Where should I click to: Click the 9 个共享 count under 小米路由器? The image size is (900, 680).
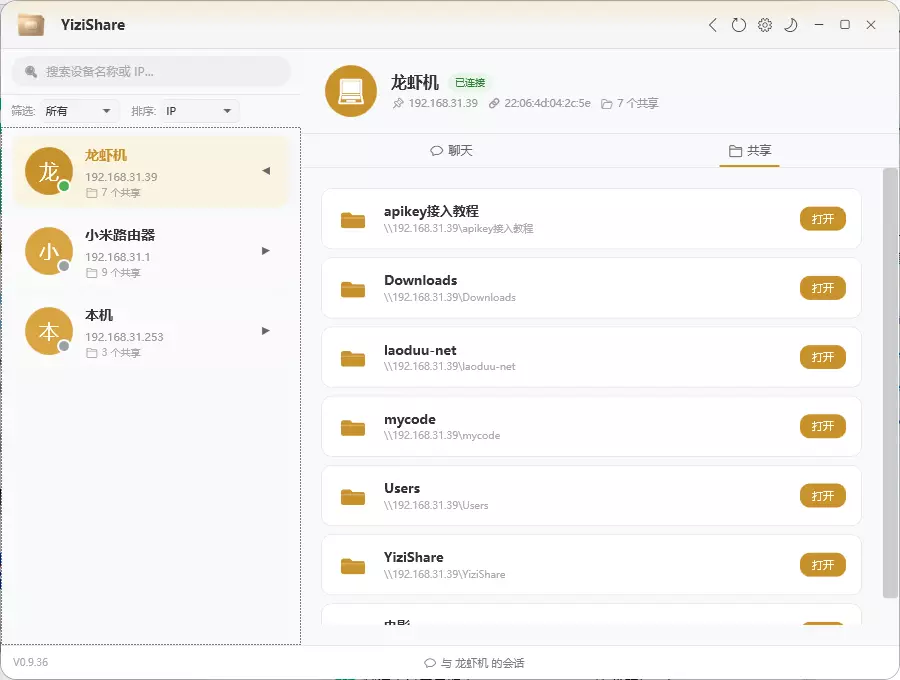113,273
